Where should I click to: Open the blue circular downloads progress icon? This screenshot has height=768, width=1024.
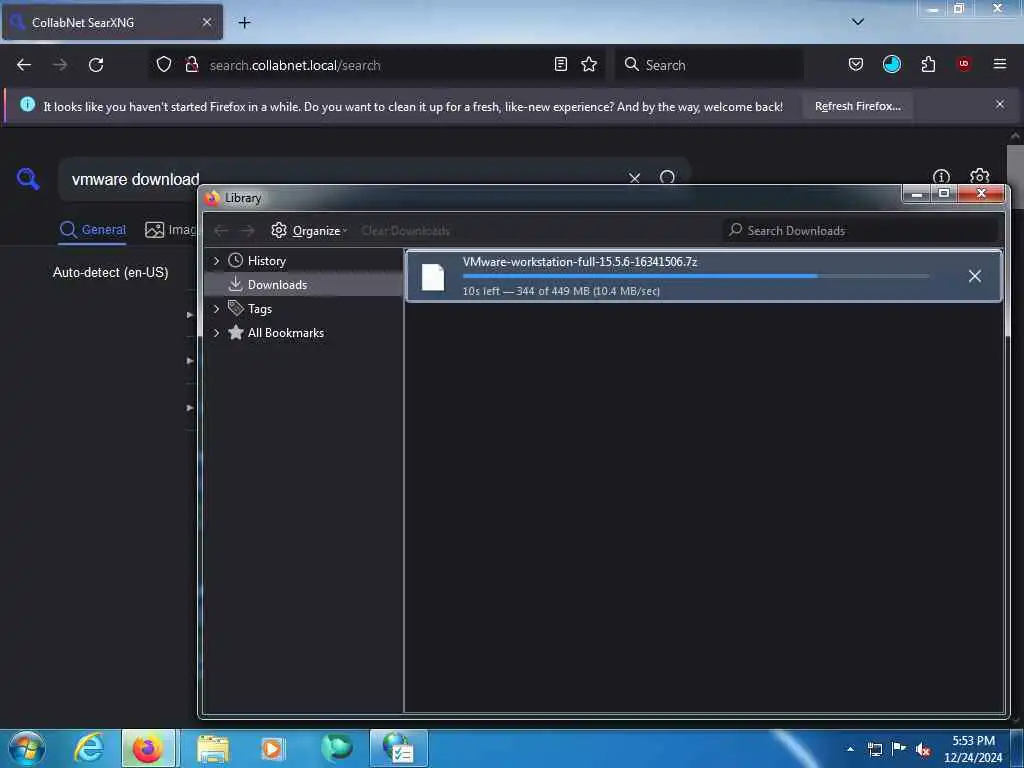point(891,64)
